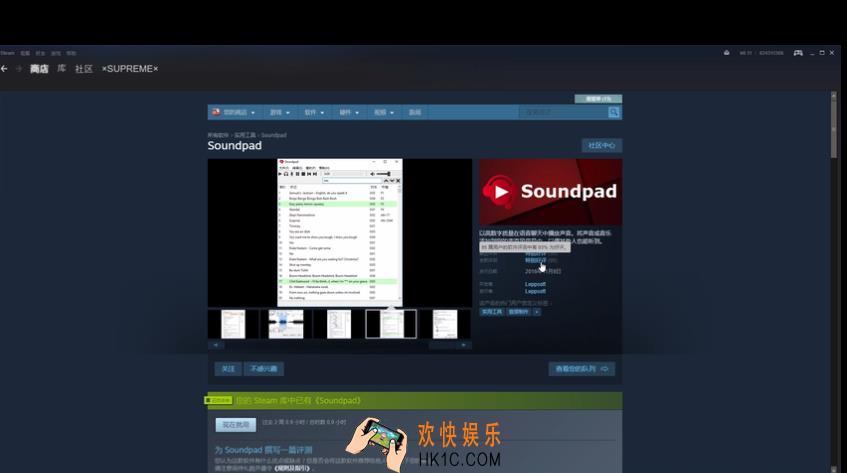
Task: Click the Soundpad breadcrumb link
Action: (273, 135)
